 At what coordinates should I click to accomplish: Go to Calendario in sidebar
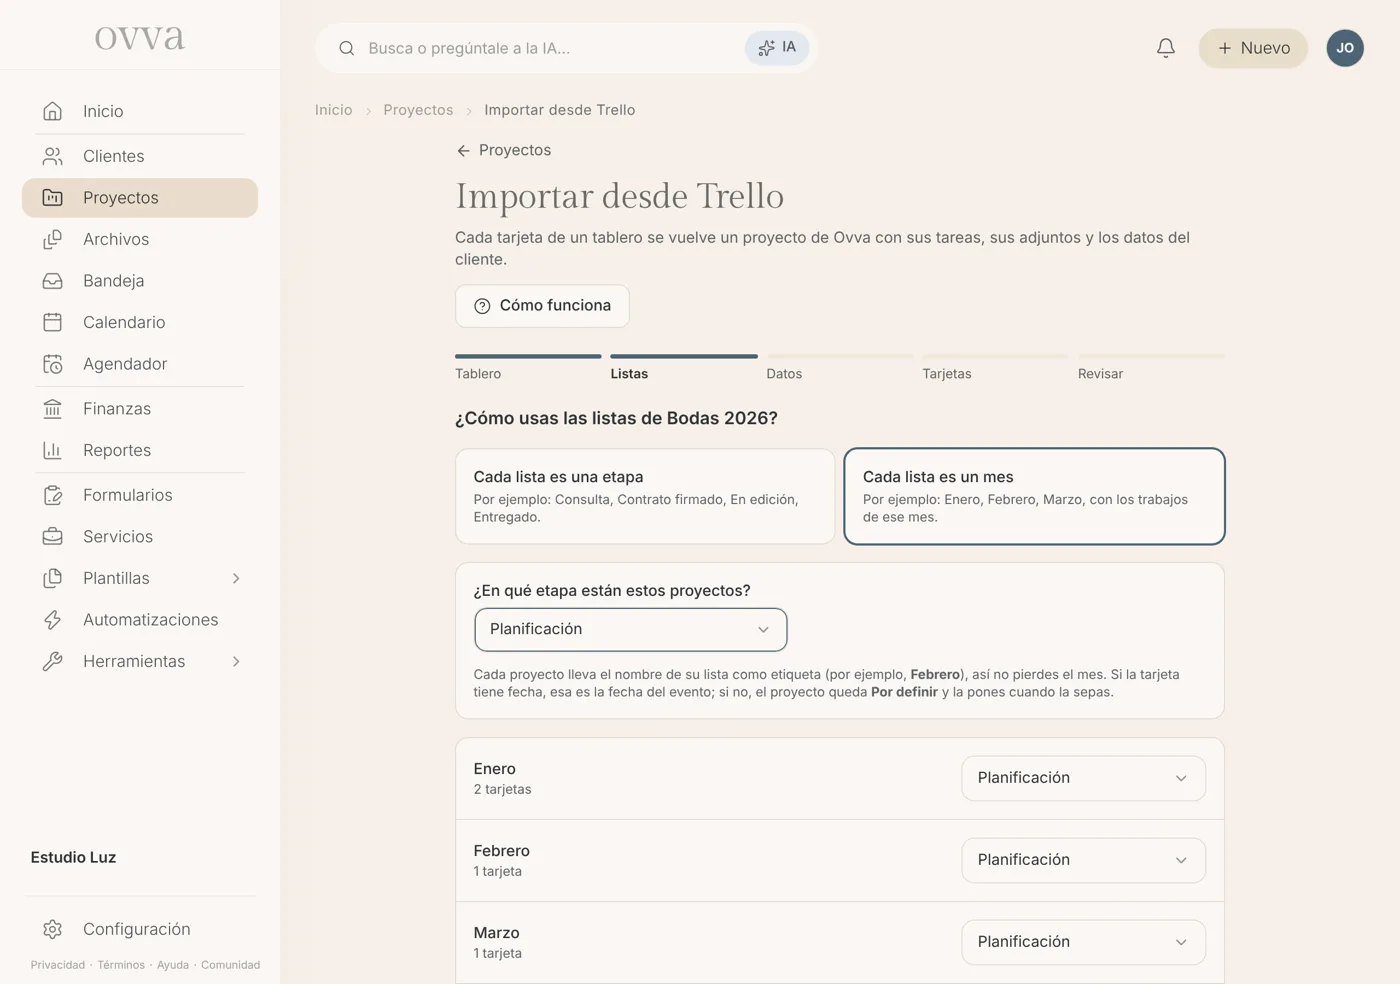pos(140,322)
